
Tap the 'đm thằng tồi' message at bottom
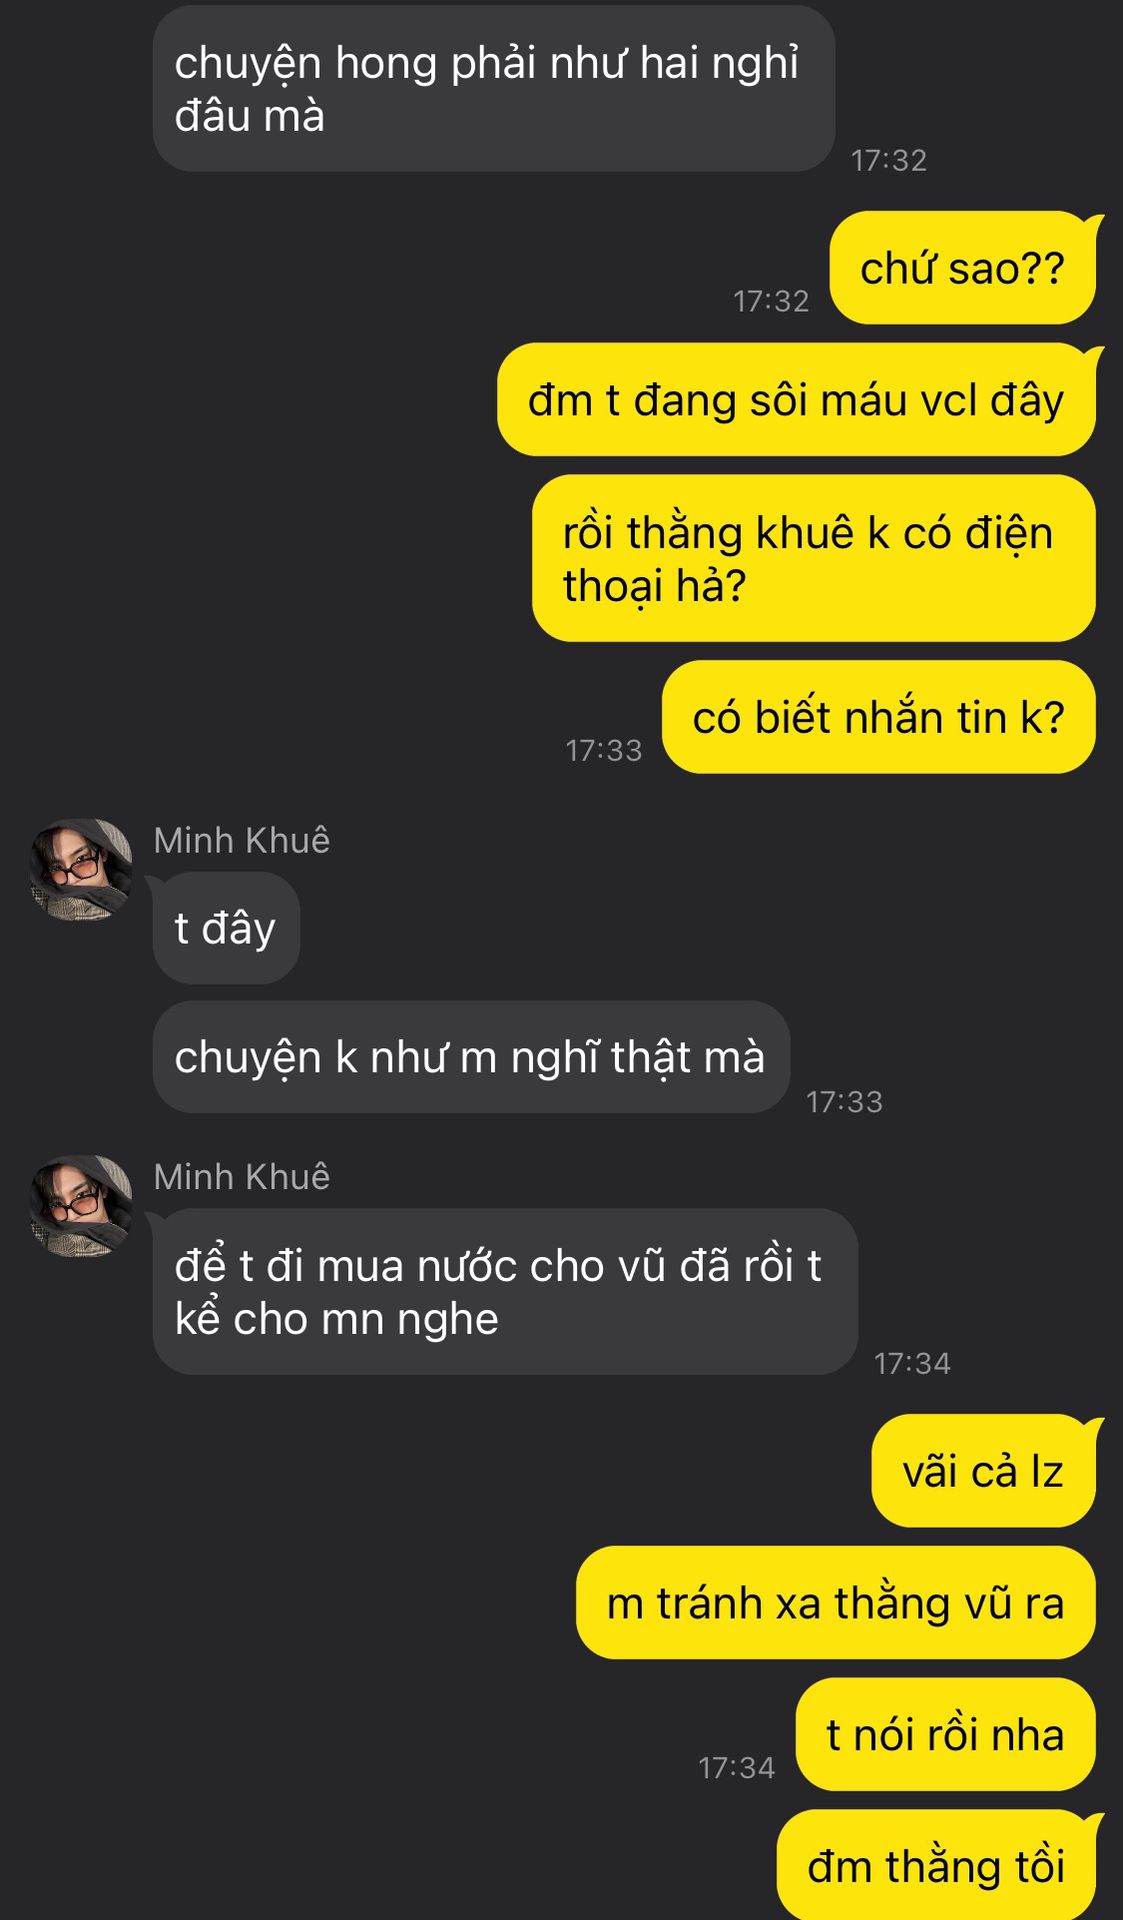tap(937, 1865)
